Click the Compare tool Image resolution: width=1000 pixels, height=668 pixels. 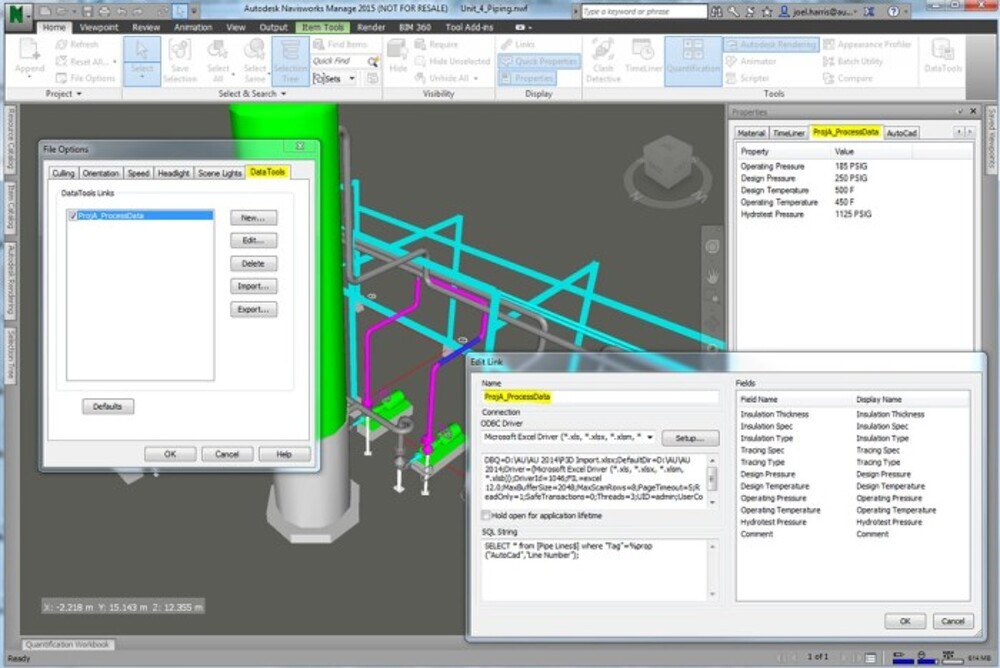848,78
